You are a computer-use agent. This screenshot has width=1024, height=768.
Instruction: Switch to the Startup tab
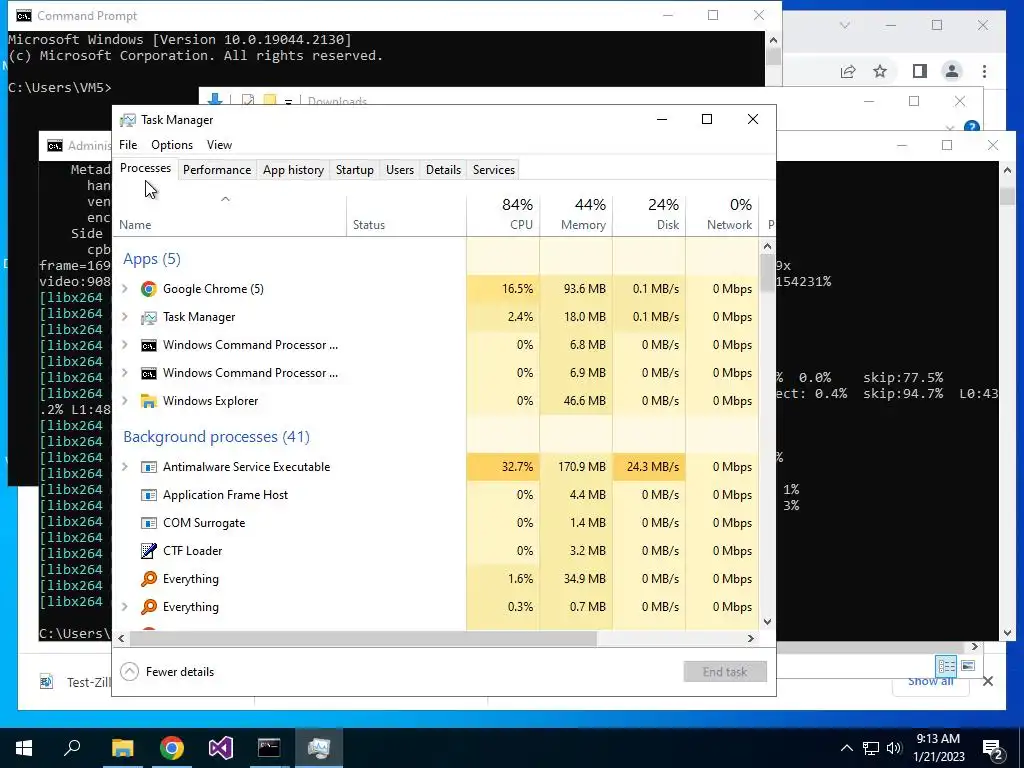pos(355,170)
